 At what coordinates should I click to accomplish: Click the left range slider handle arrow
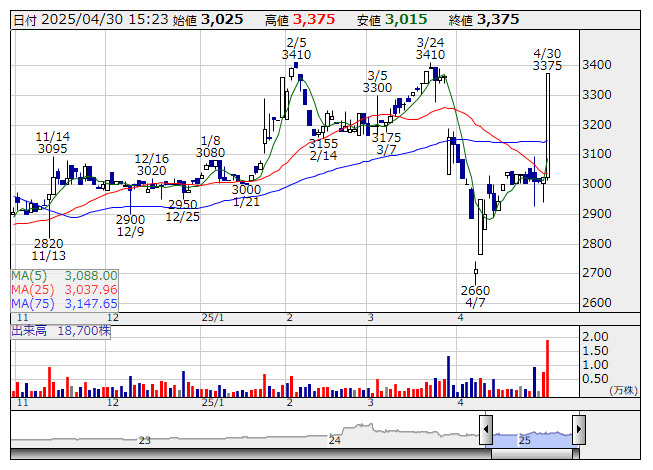coord(486,430)
